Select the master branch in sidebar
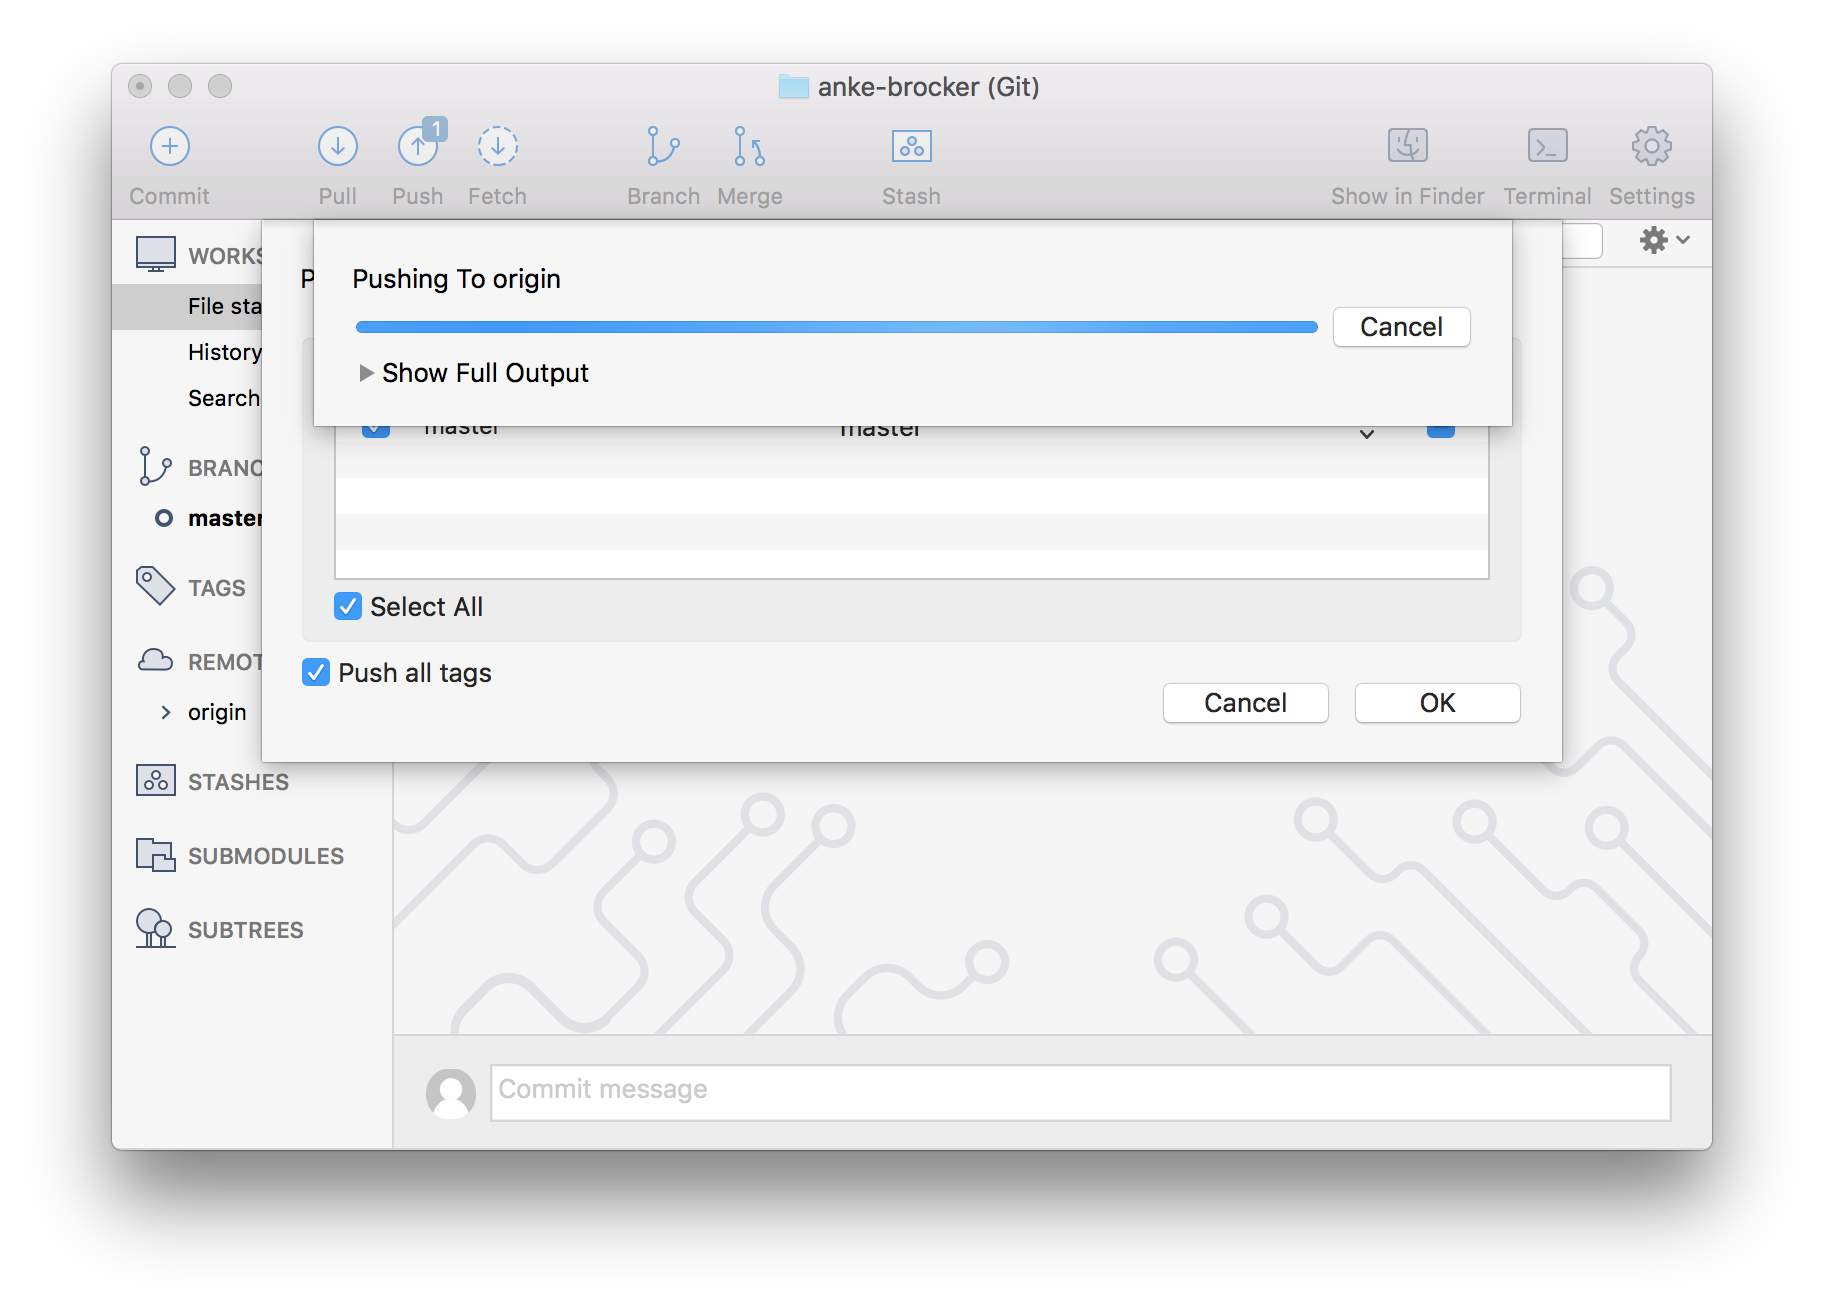This screenshot has height=1310, width=1824. point(225,518)
